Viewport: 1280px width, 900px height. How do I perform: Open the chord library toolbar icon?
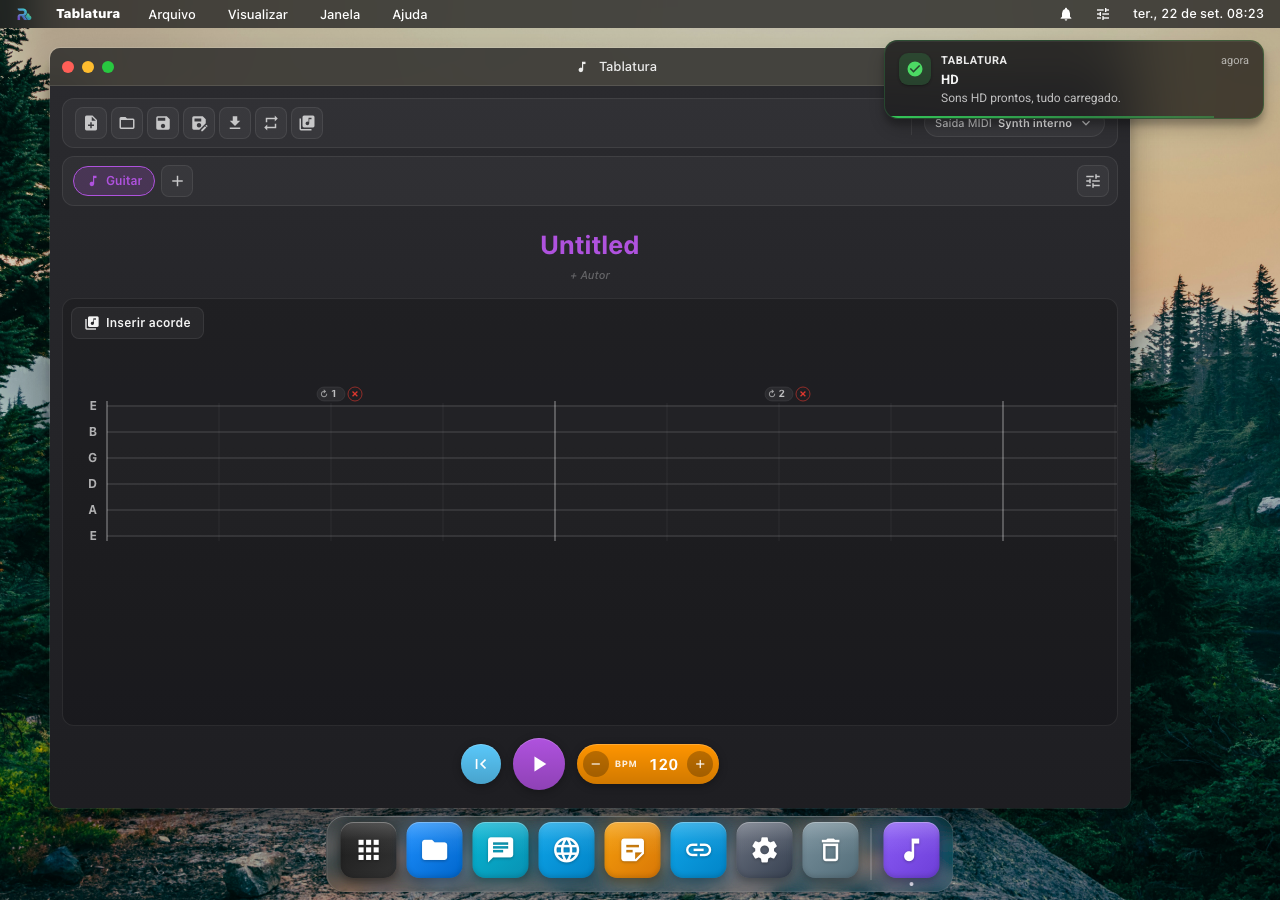307,123
